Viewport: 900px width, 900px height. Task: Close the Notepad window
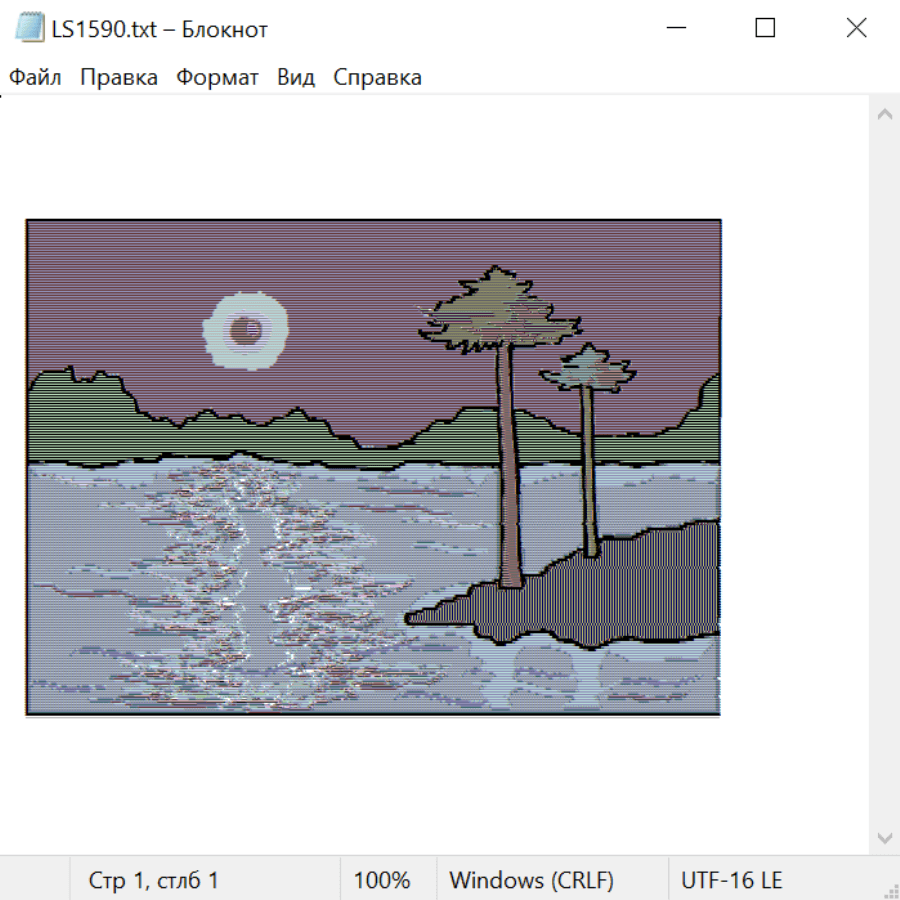tap(856, 28)
